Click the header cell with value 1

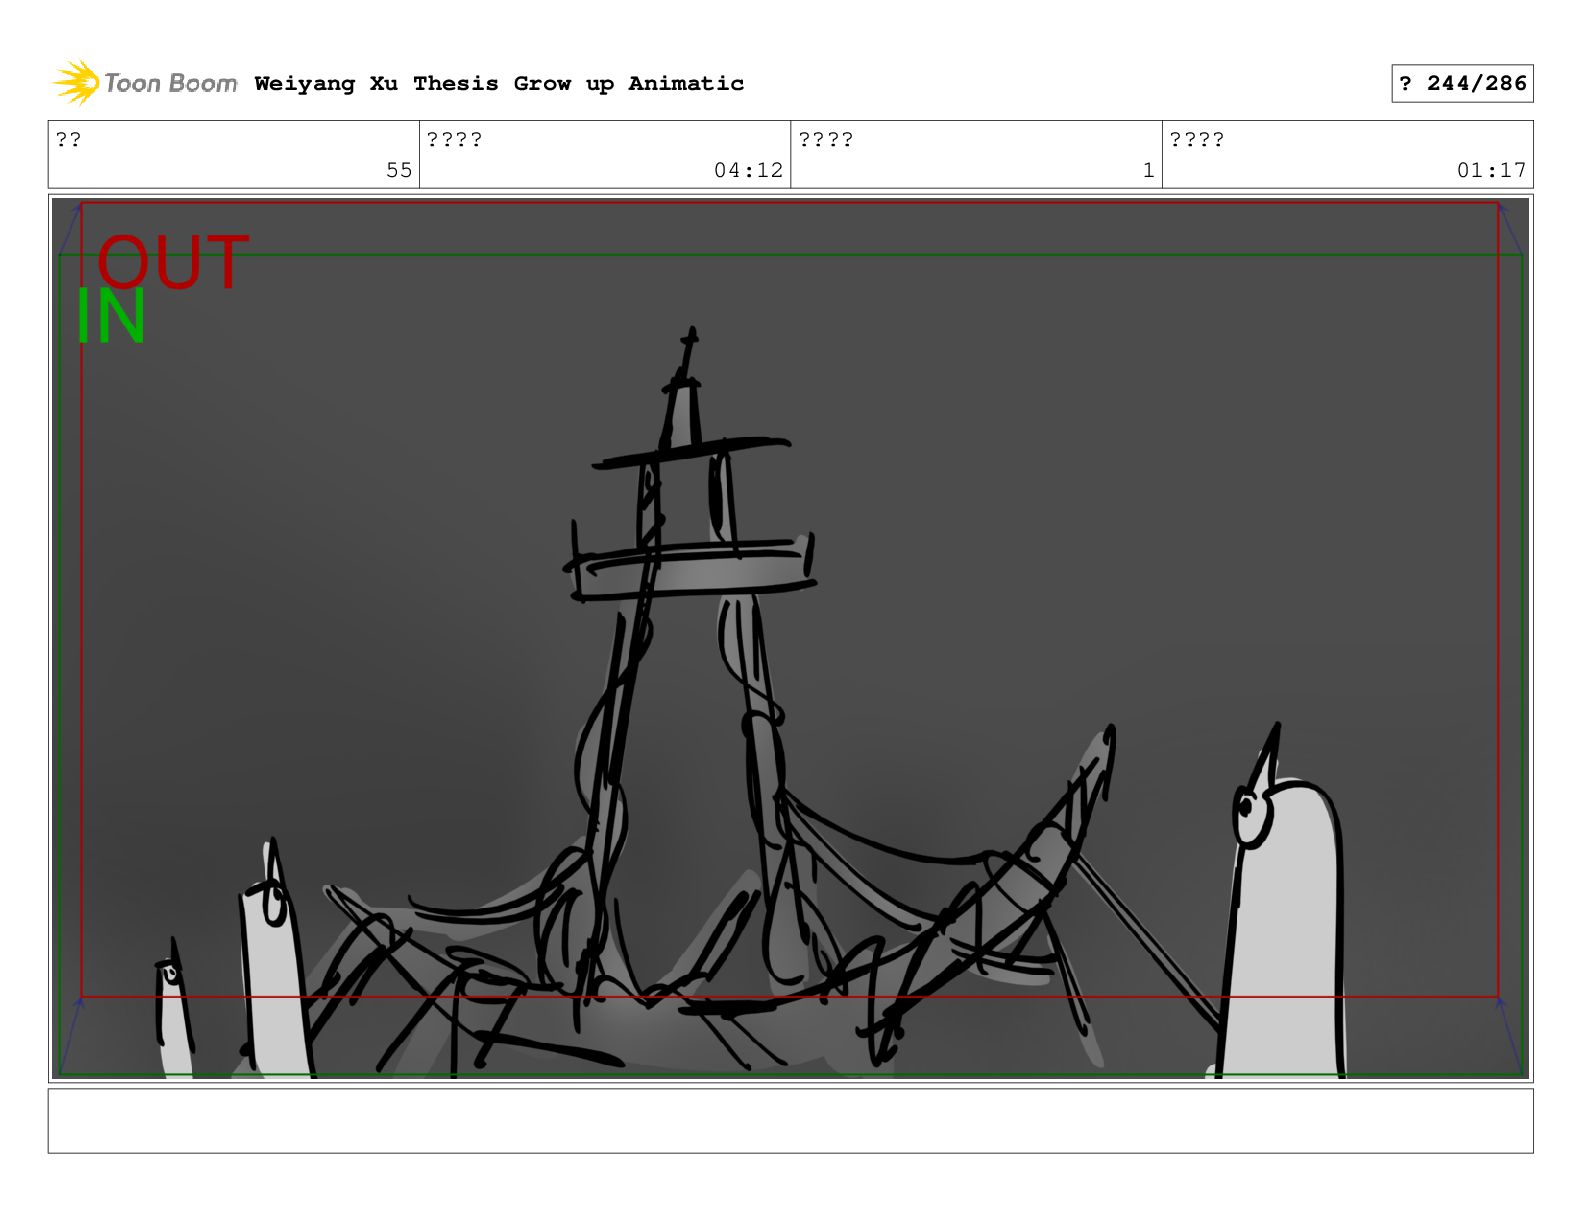point(976,155)
